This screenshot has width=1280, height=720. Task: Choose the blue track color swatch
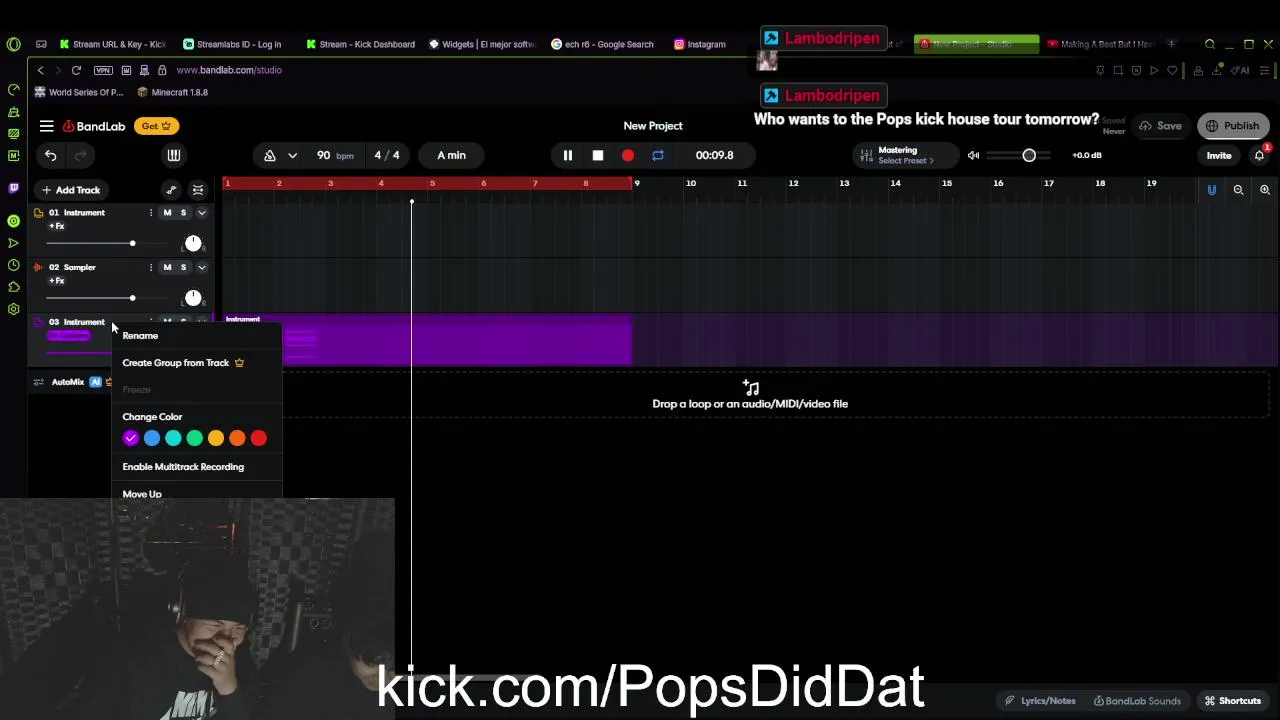(152, 438)
